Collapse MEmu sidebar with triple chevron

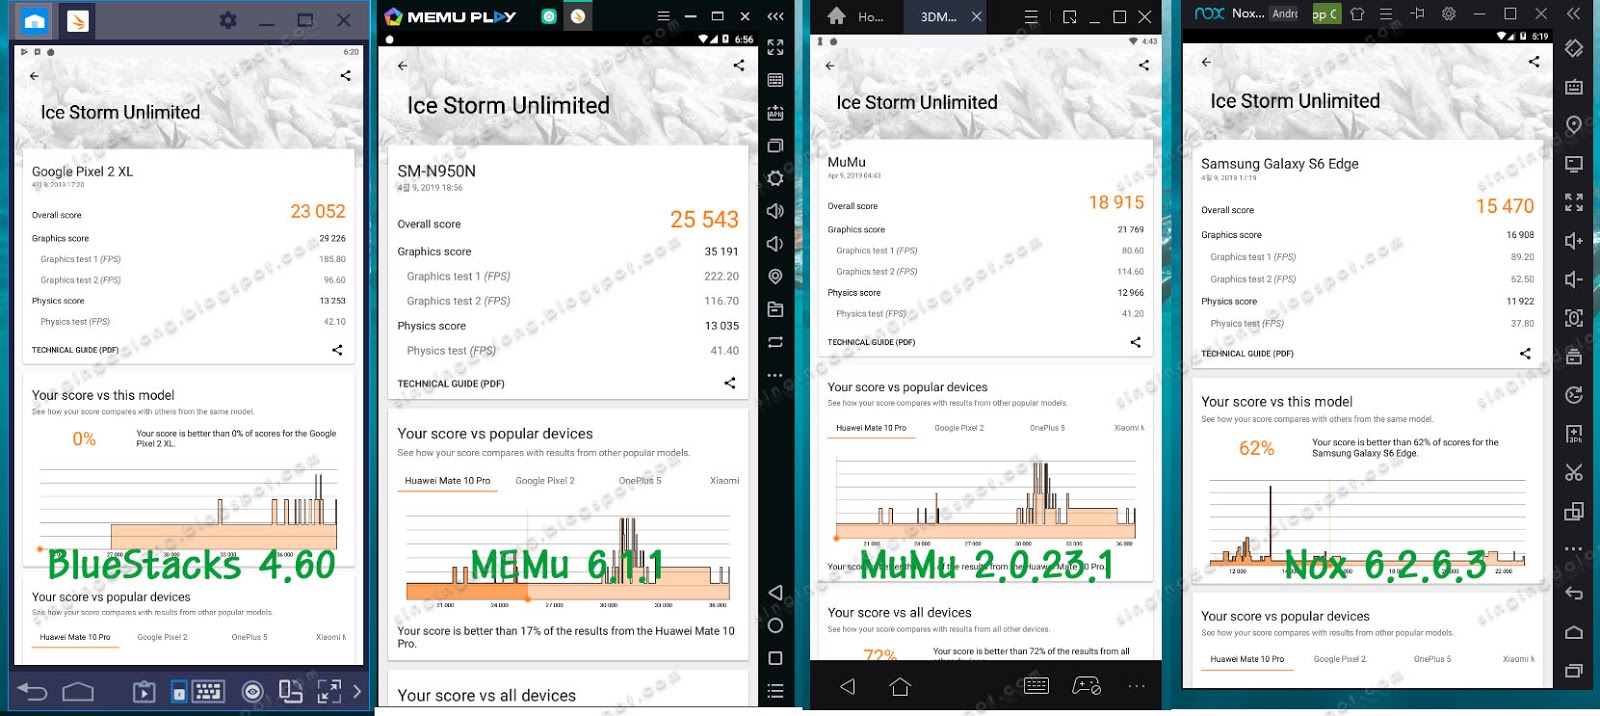pos(775,16)
